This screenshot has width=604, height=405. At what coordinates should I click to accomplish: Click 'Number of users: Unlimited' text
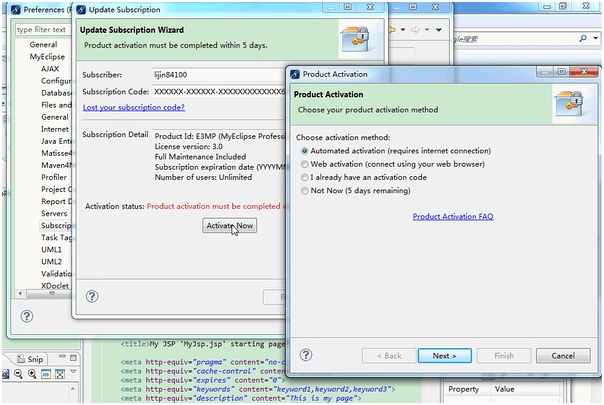203,177
